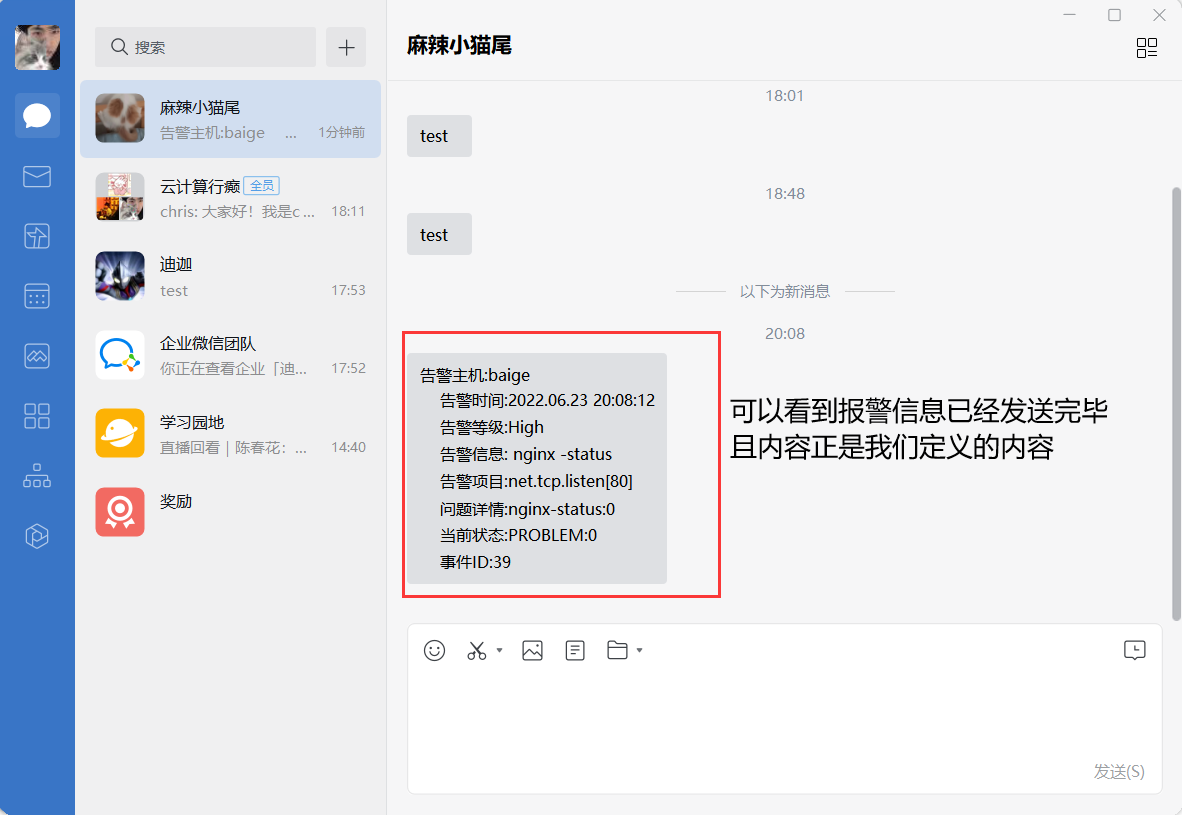1182x815 pixels.
Task: Click the 麻辣小猫尾 avatar in list
Action: coord(120,118)
